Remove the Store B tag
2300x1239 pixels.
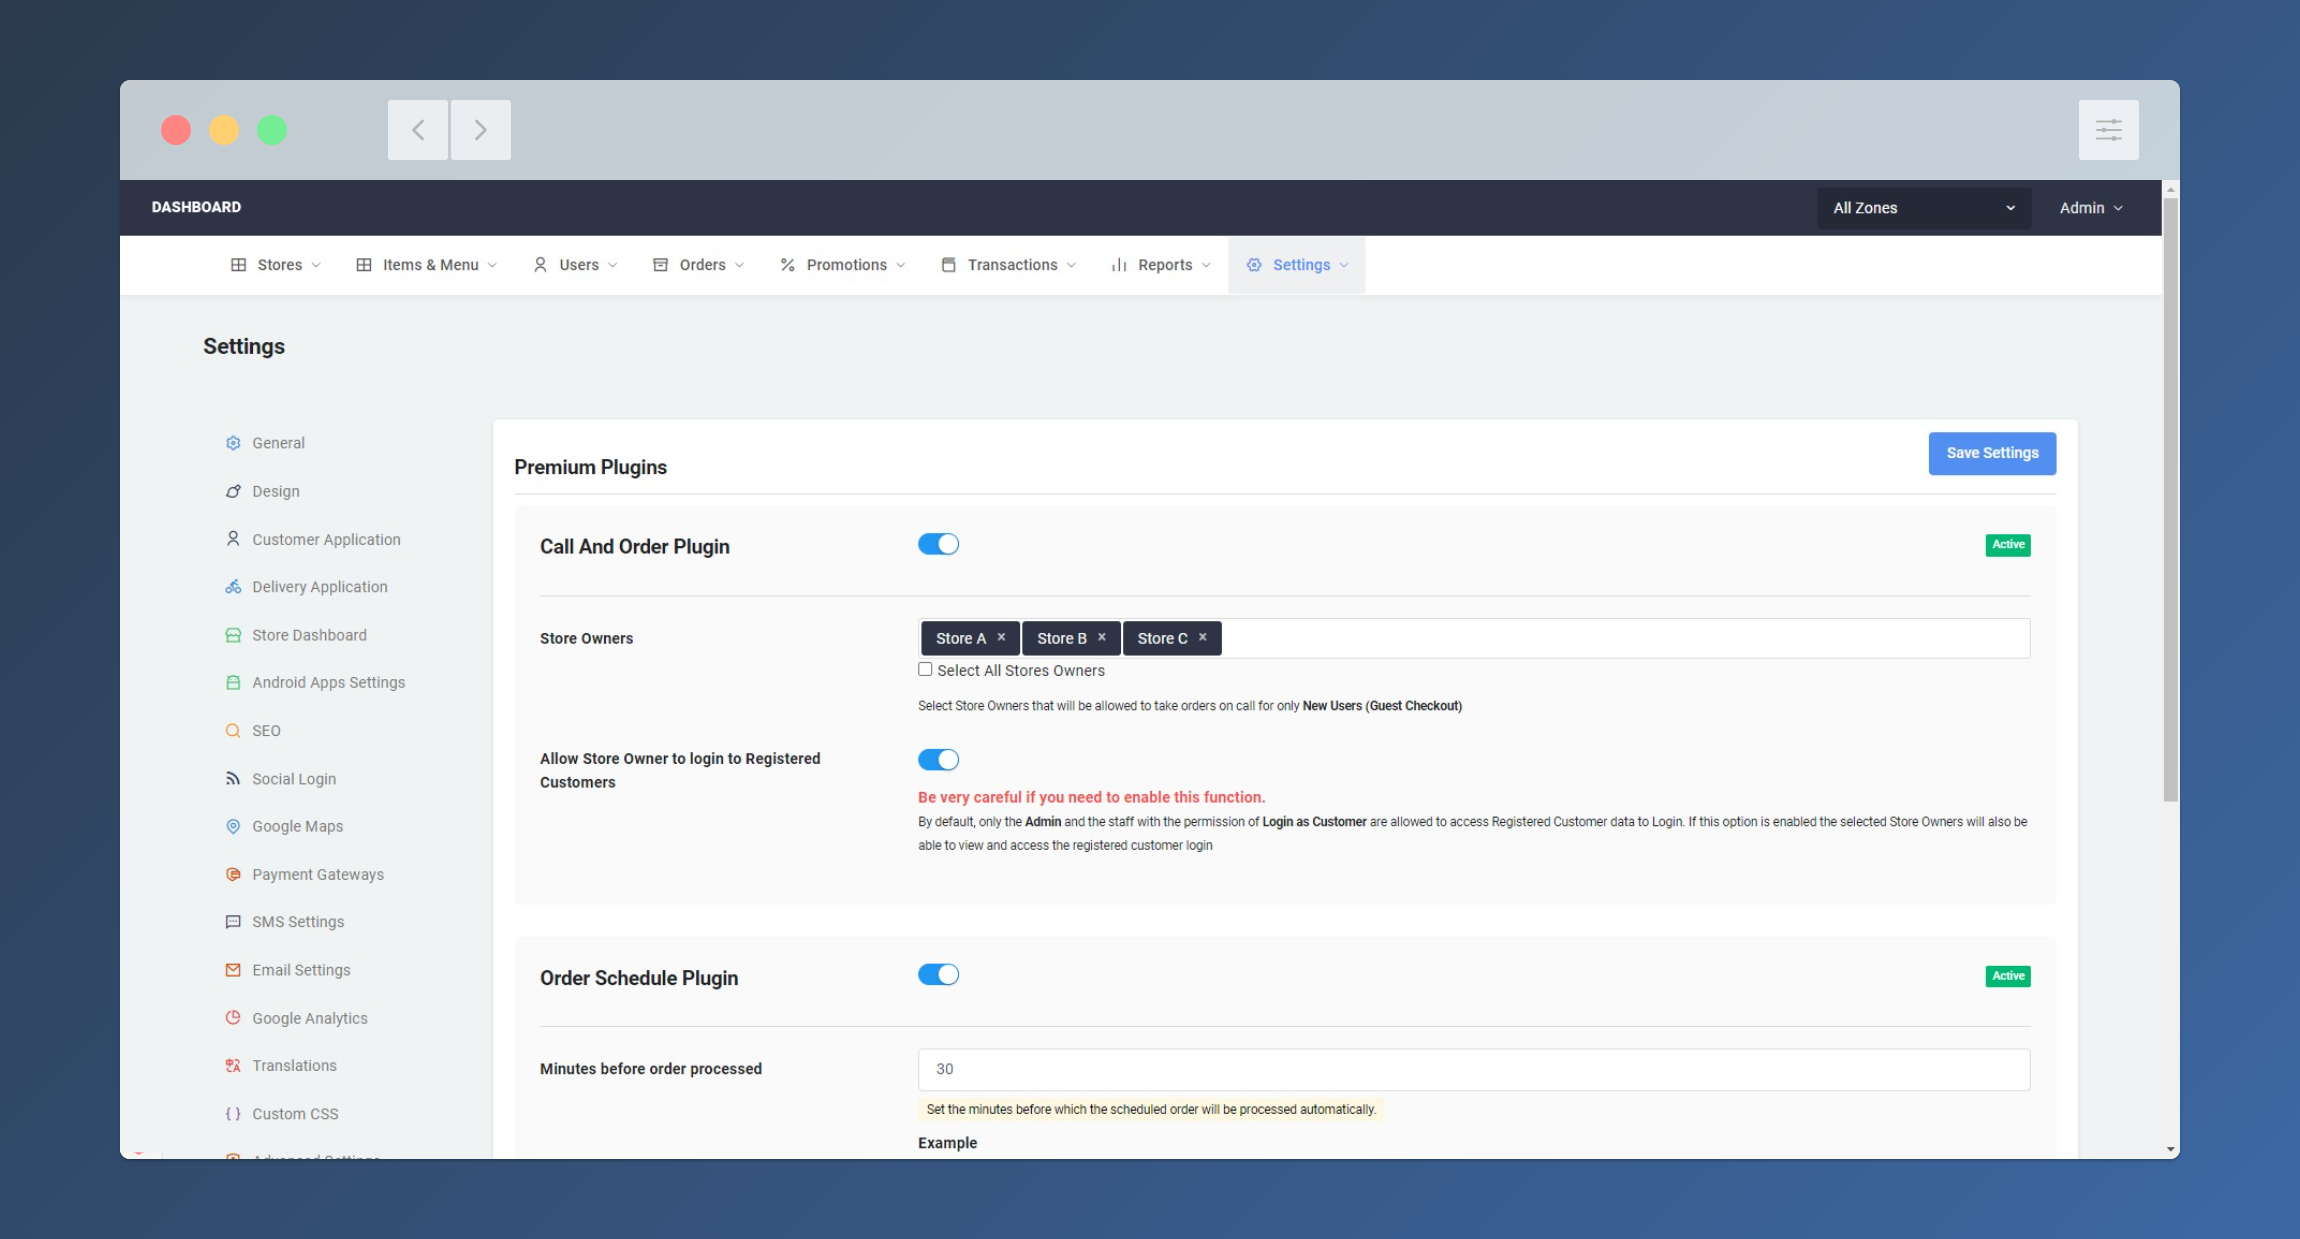coord(1102,638)
